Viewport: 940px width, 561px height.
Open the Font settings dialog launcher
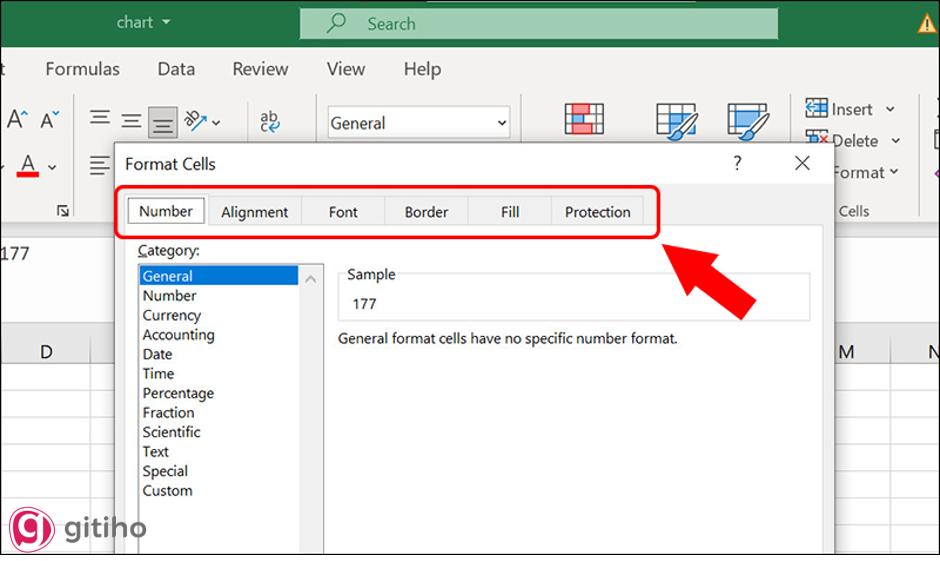coord(63,210)
